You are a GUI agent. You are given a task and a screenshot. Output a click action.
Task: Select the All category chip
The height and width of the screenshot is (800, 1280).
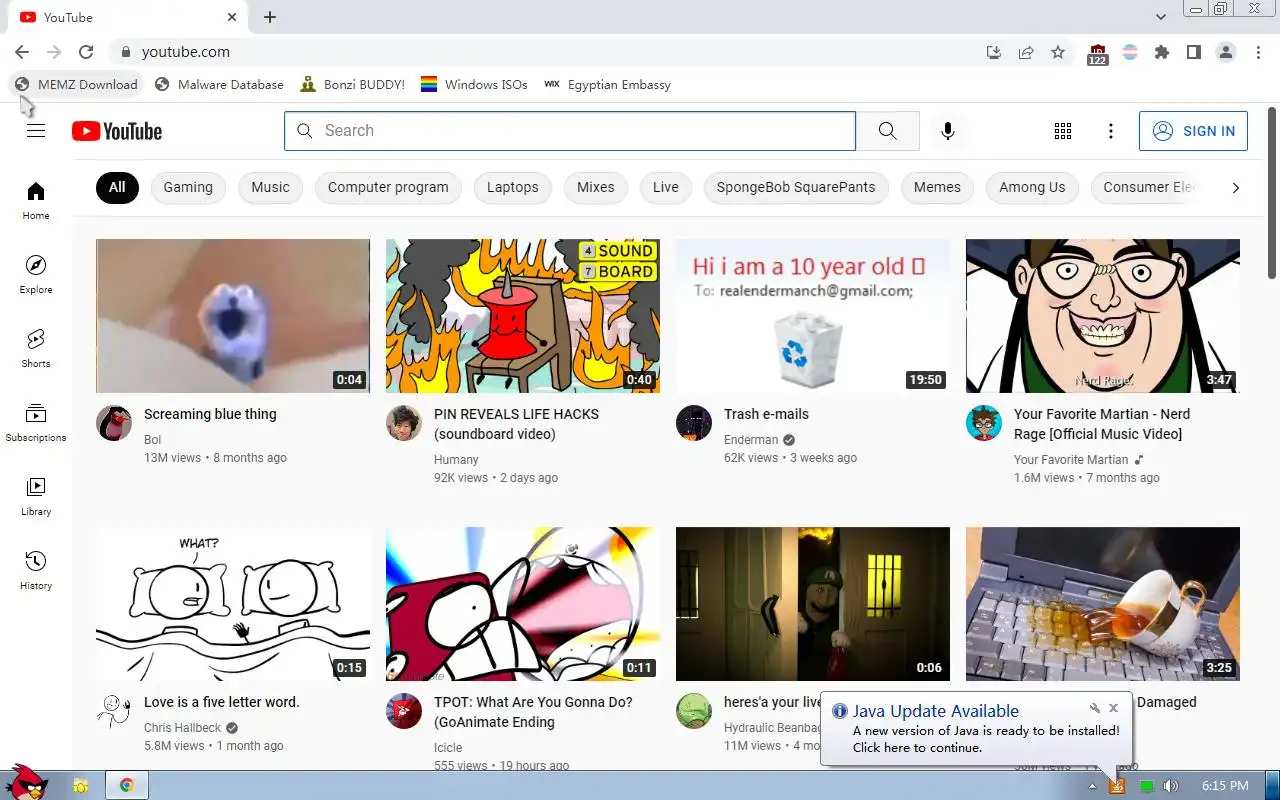(x=117, y=187)
